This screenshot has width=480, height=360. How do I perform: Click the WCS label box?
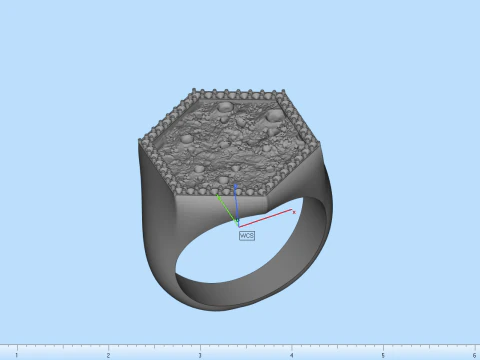pos(247,236)
